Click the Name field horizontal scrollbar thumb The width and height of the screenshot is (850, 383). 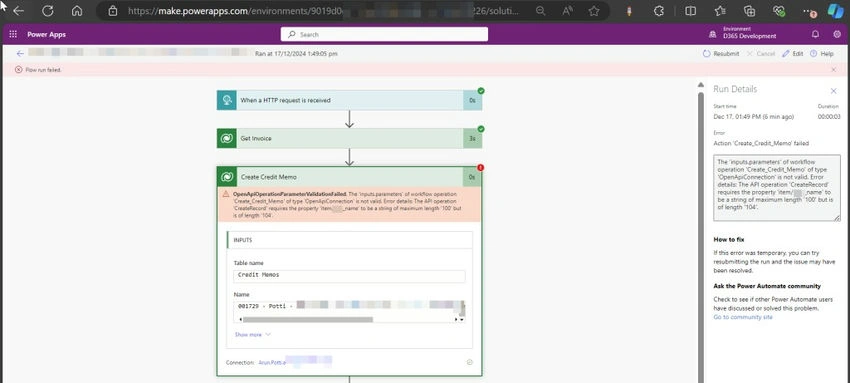308,319
